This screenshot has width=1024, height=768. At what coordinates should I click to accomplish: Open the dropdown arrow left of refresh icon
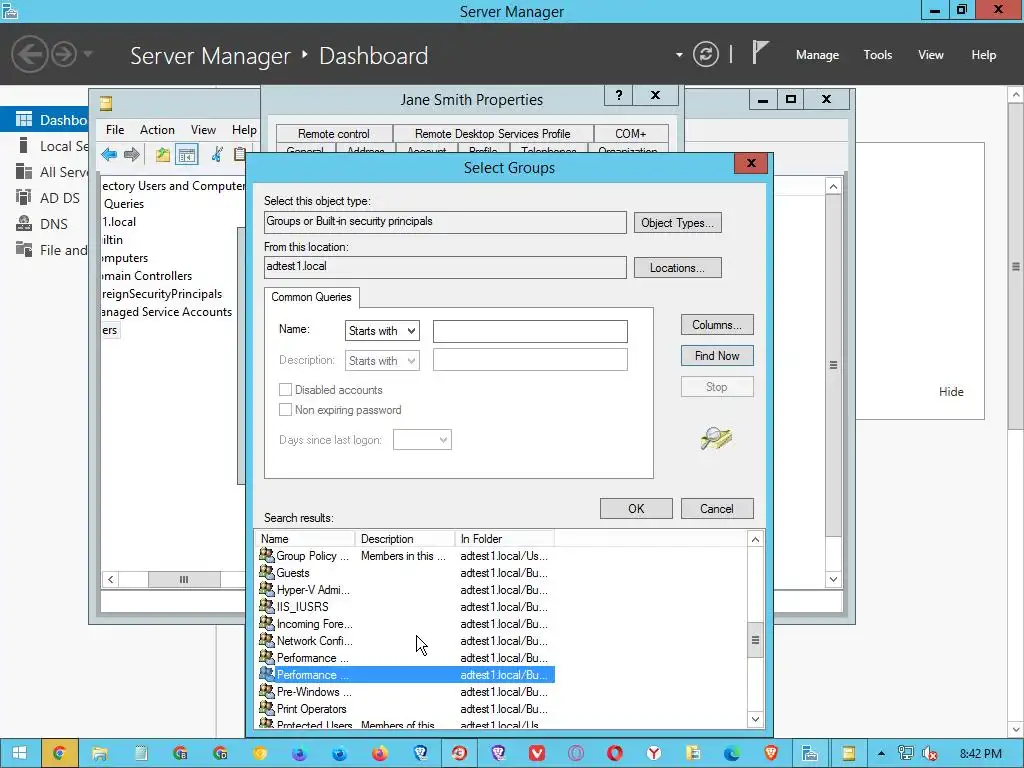point(679,55)
